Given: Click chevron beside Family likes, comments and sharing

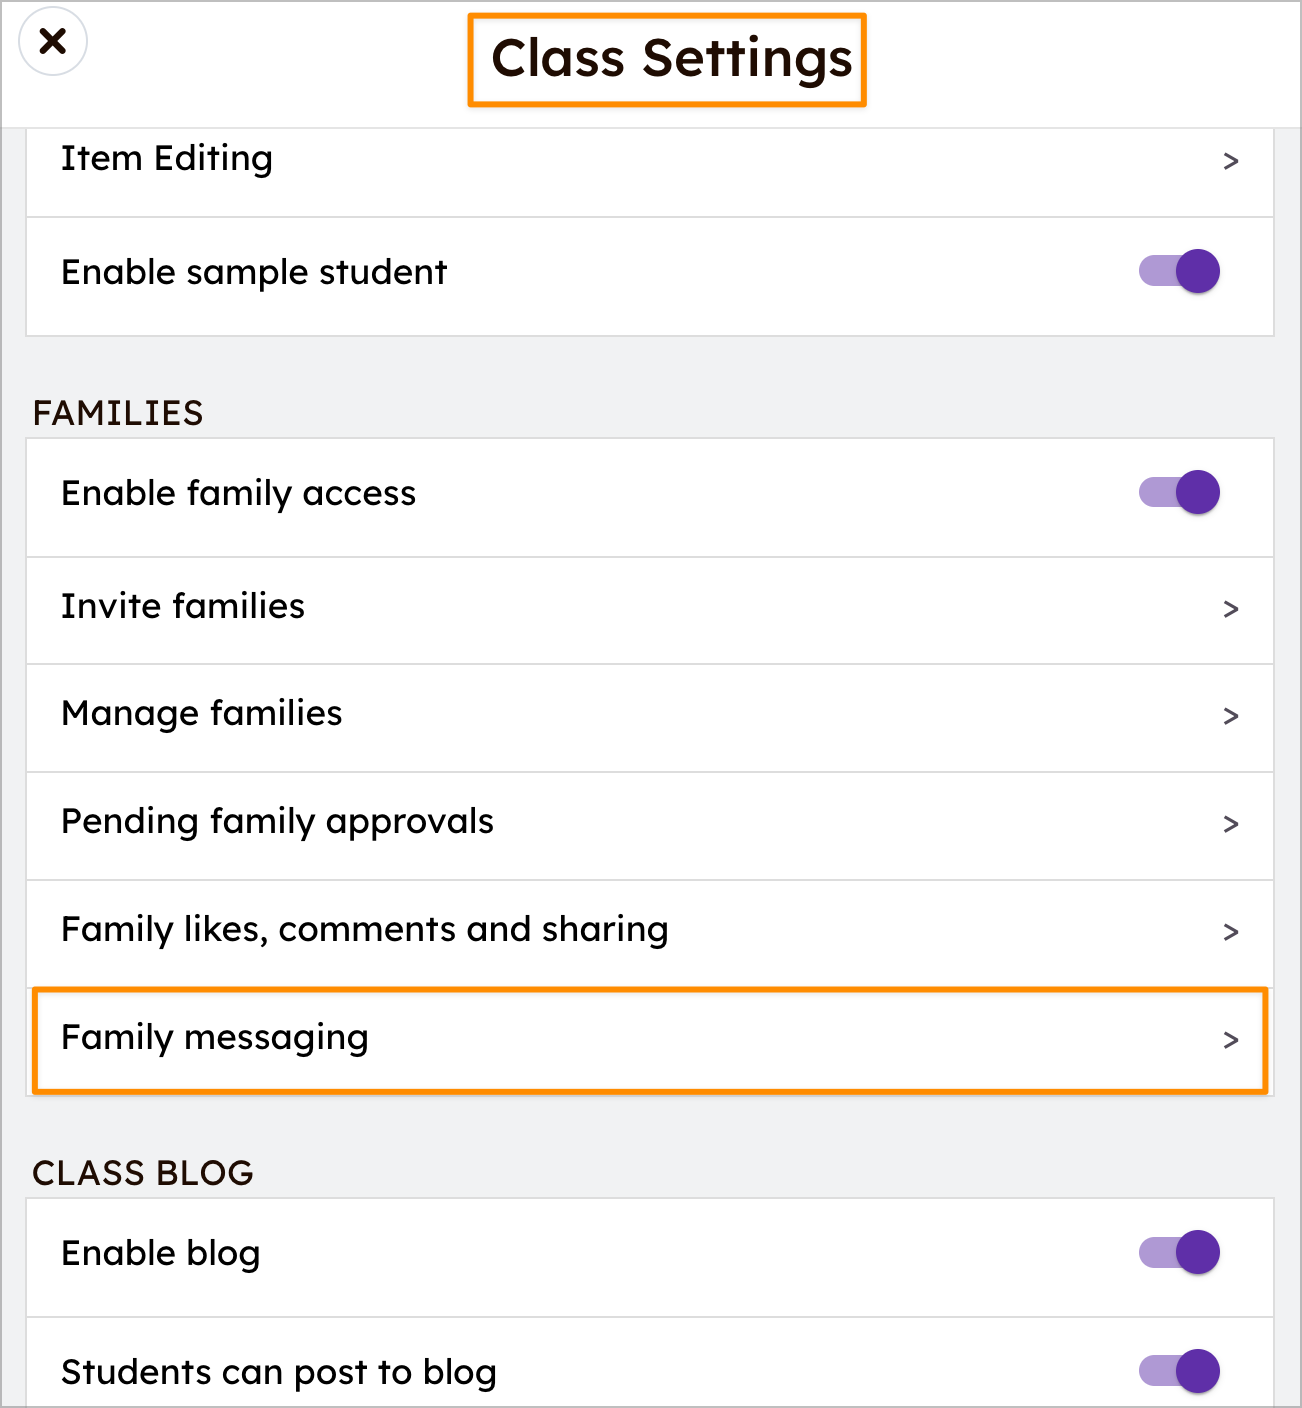Looking at the screenshot, I should coord(1231,932).
